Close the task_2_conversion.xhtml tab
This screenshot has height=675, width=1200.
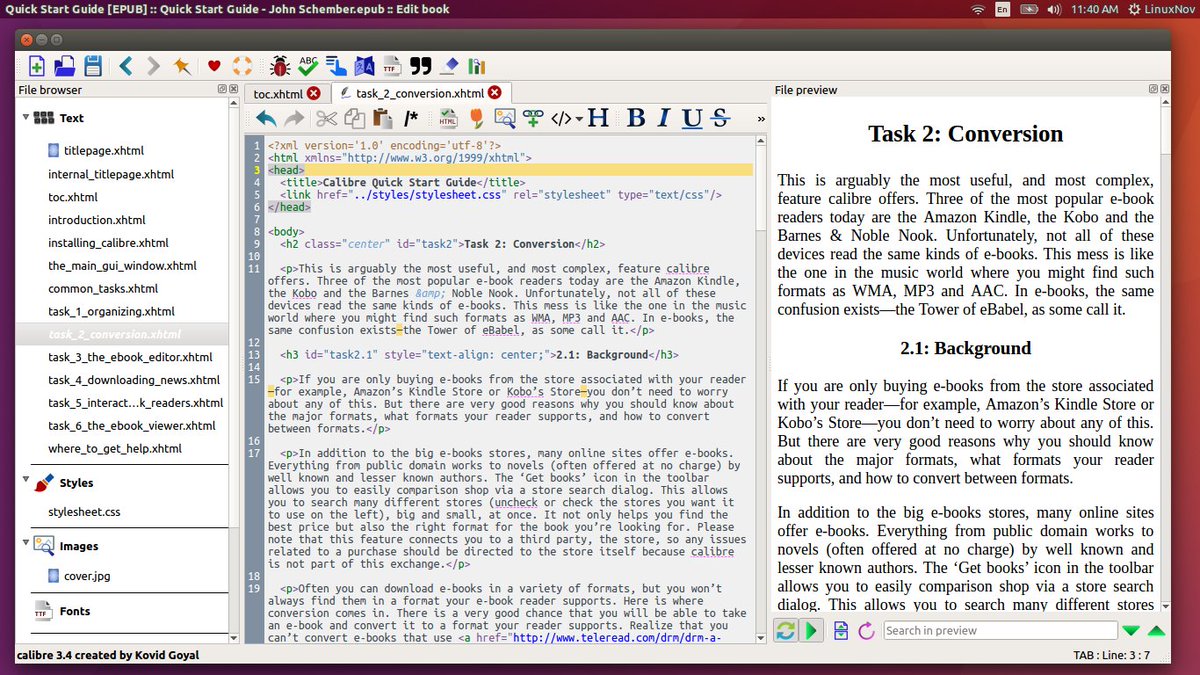click(x=495, y=93)
